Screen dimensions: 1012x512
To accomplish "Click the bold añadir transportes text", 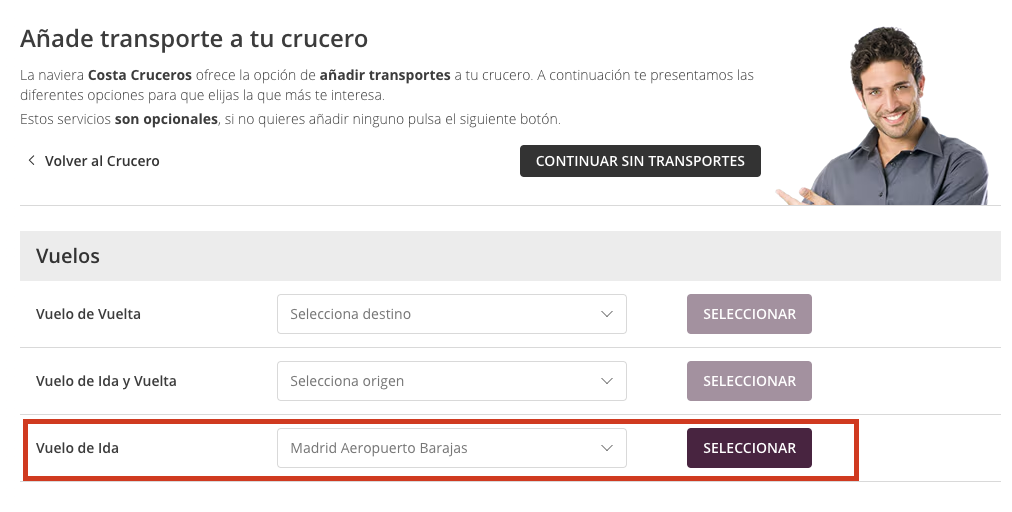I will tap(385, 75).
